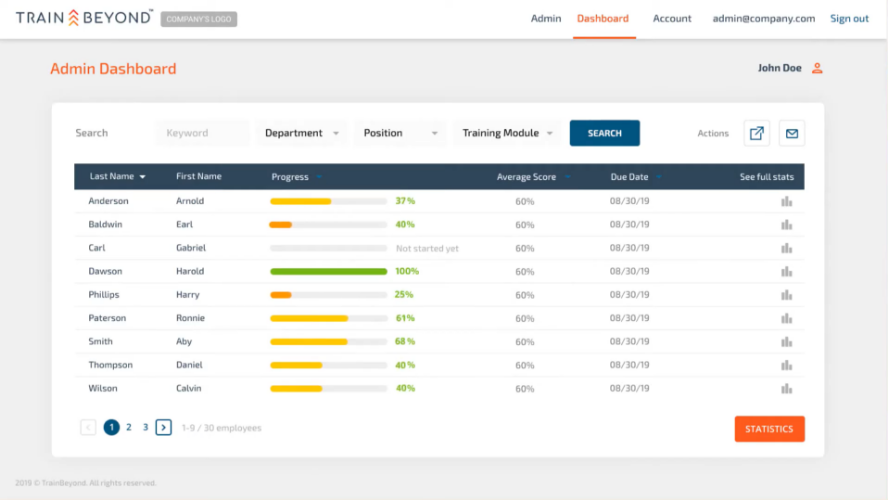This screenshot has height=500, width=890.
Task: Click the stats icon in Smith's row
Action: pyautogui.click(x=786, y=342)
